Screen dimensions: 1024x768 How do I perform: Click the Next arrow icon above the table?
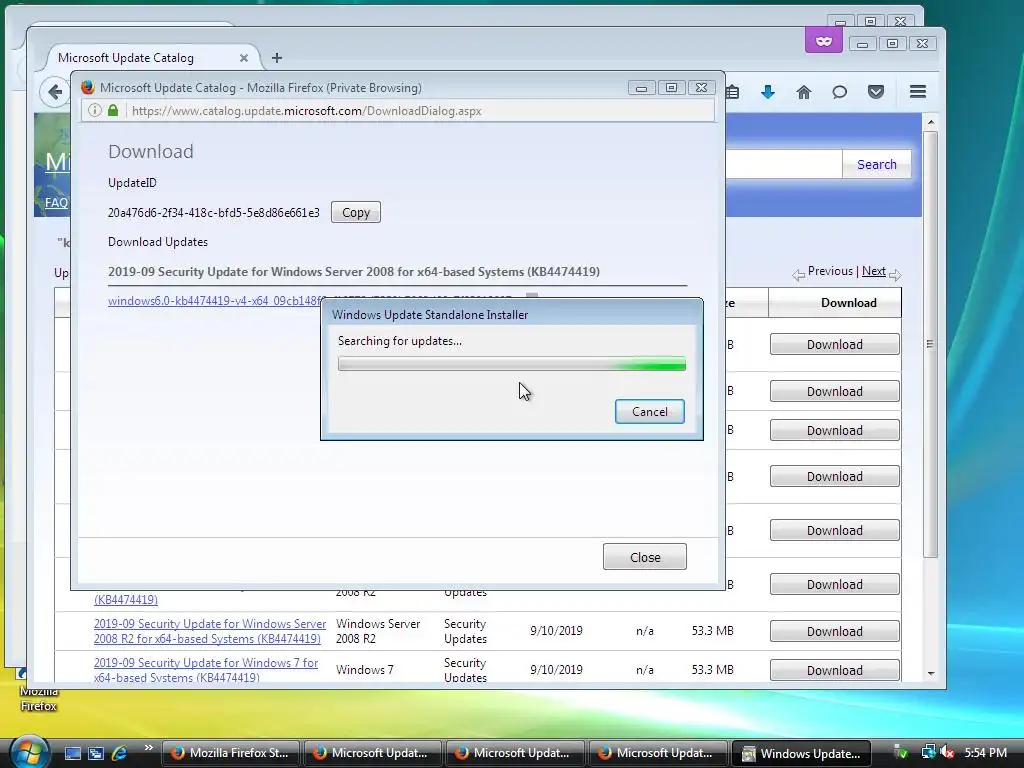tap(895, 275)
